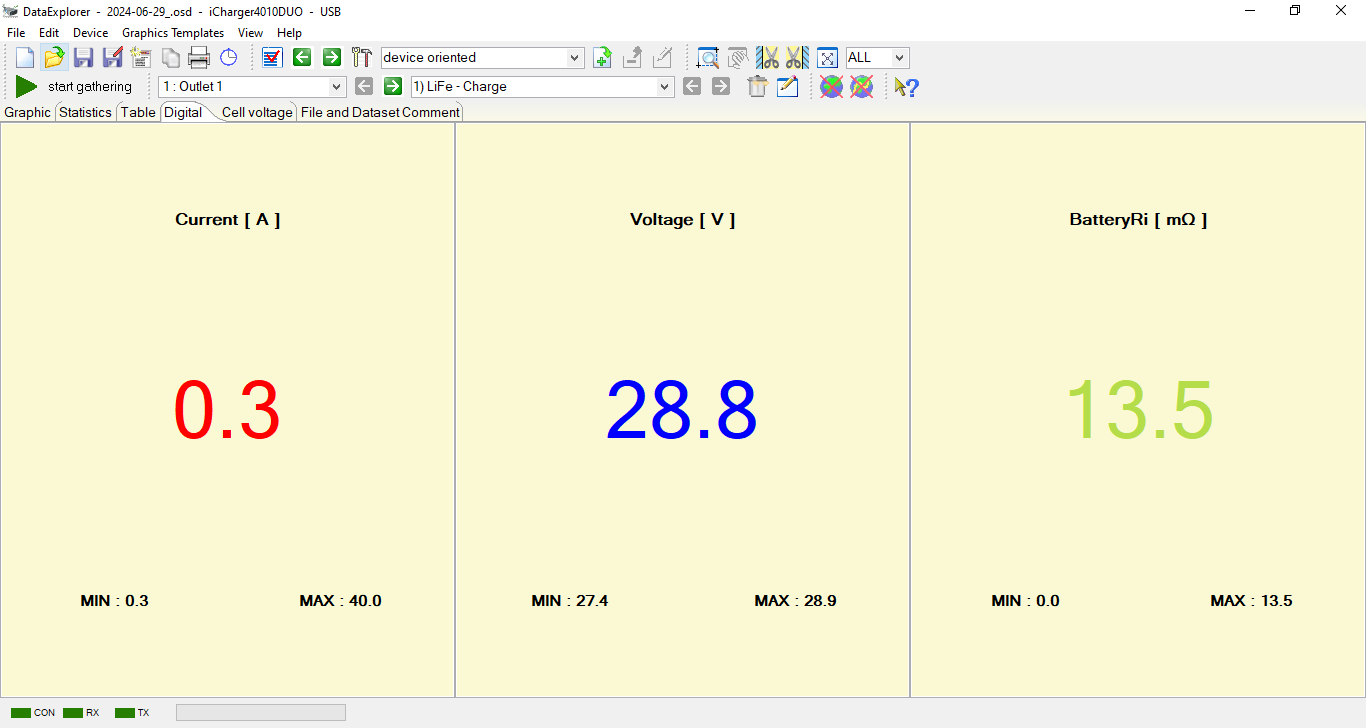Click the print icon in the toolbar
1366x728 pixels.
199,58
